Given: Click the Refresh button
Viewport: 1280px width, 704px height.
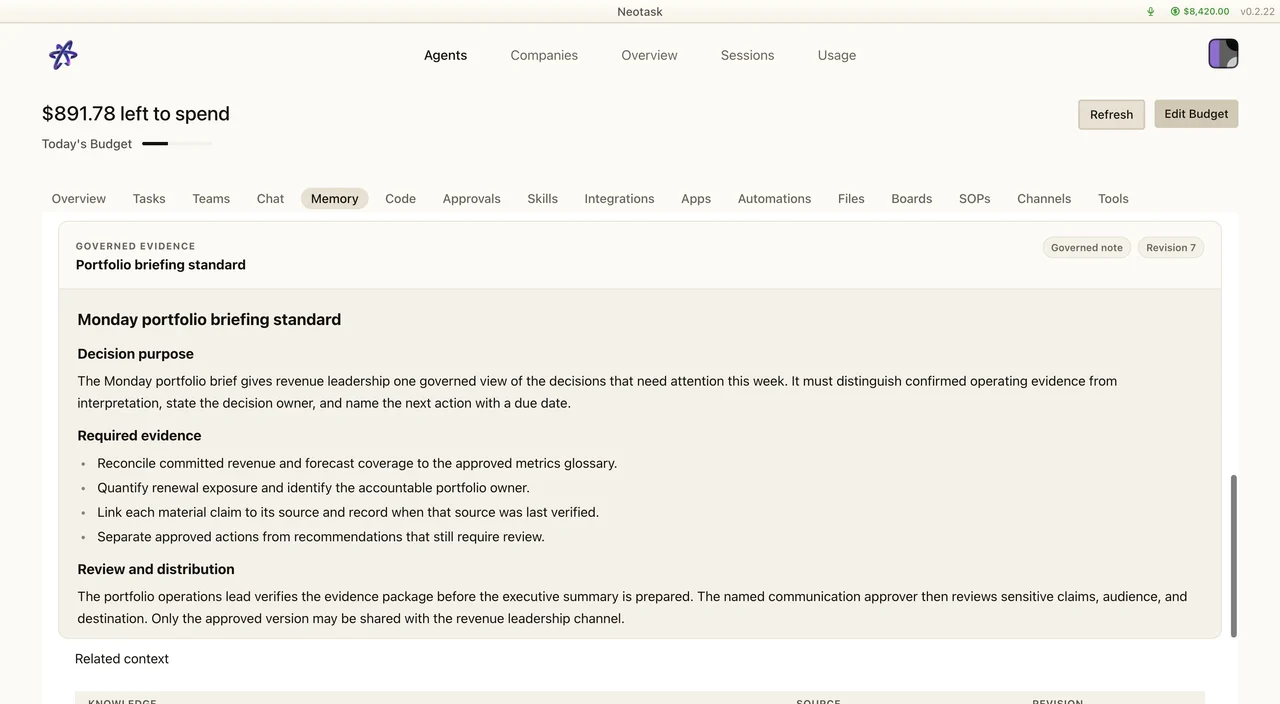Looking at the screenshot, I should pyautogui.click(x=1111, y=114).
